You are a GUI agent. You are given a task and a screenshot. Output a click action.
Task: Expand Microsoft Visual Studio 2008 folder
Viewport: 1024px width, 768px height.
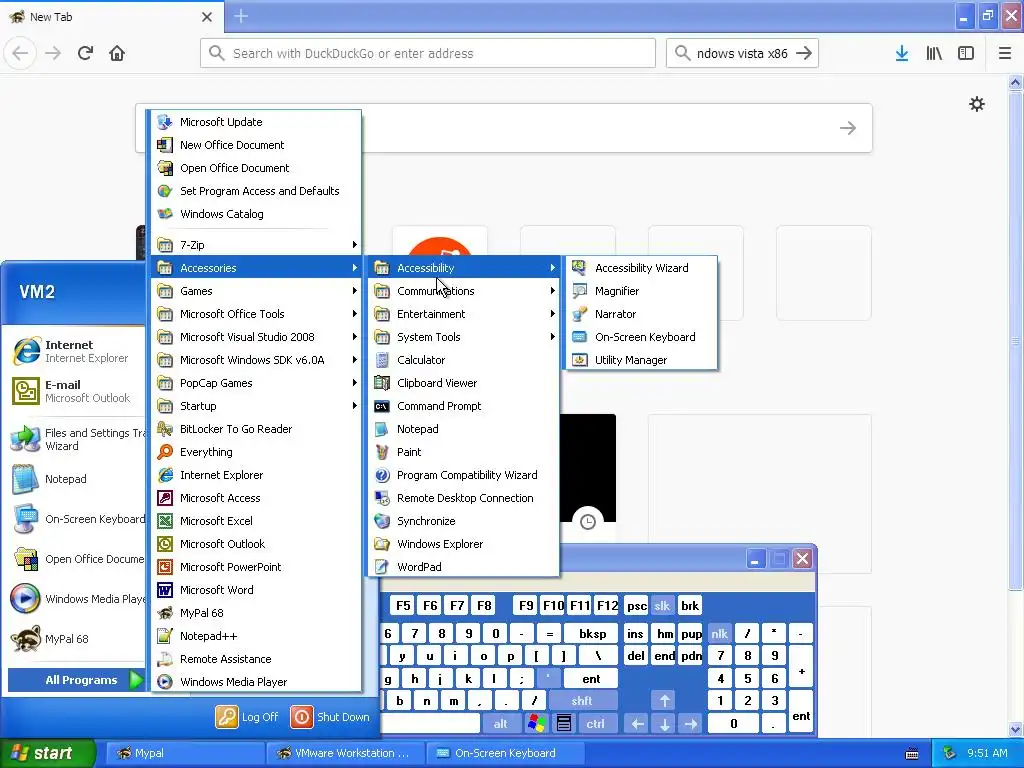(x=256, y=337)
